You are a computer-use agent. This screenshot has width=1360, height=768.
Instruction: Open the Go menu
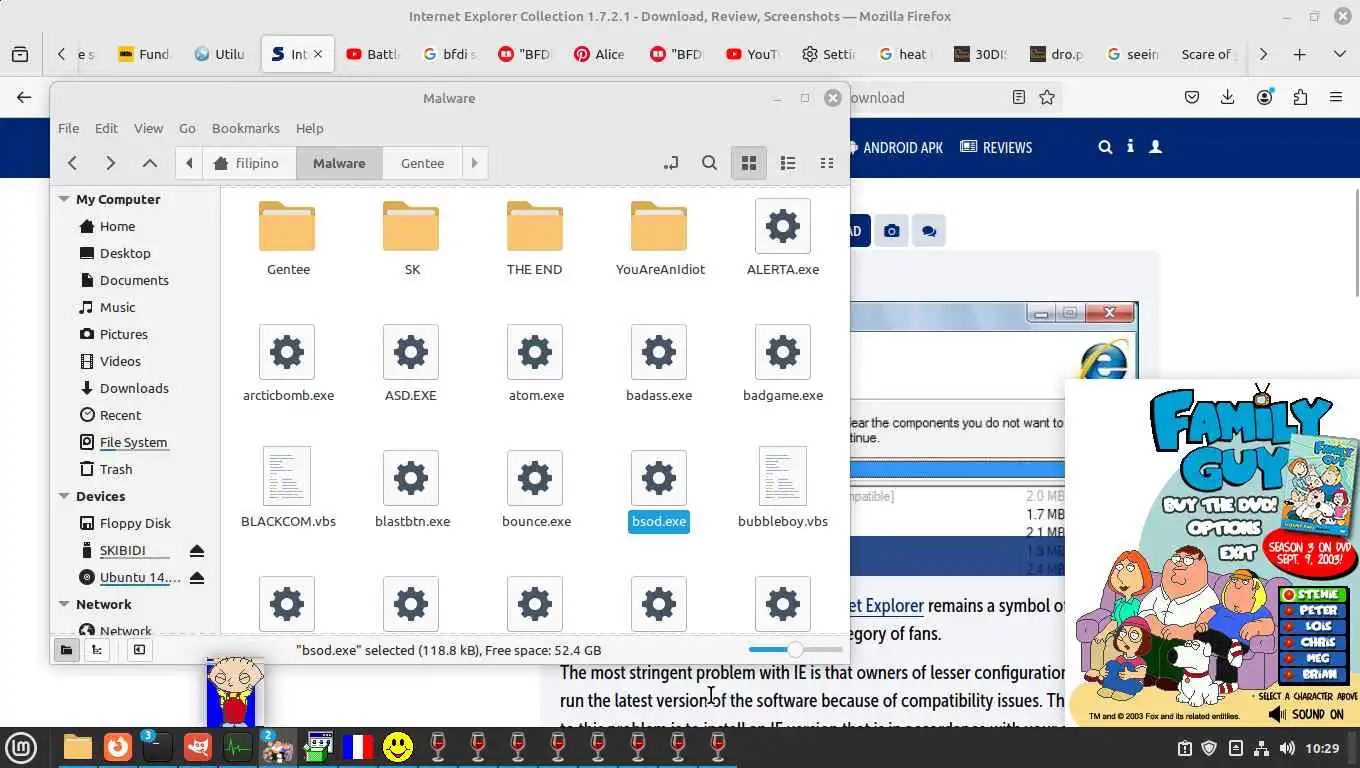(187, 128)
